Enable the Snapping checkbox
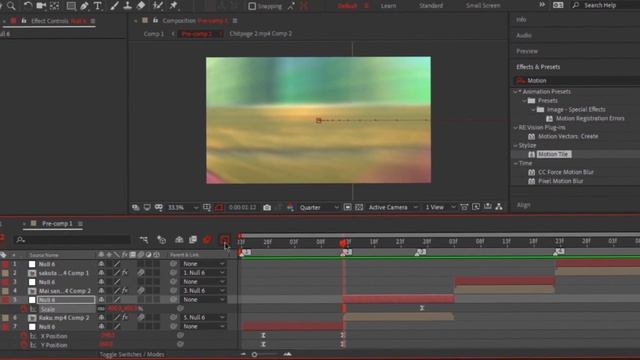The height and width of the screenshot is (360, 640). coord(252,6)
